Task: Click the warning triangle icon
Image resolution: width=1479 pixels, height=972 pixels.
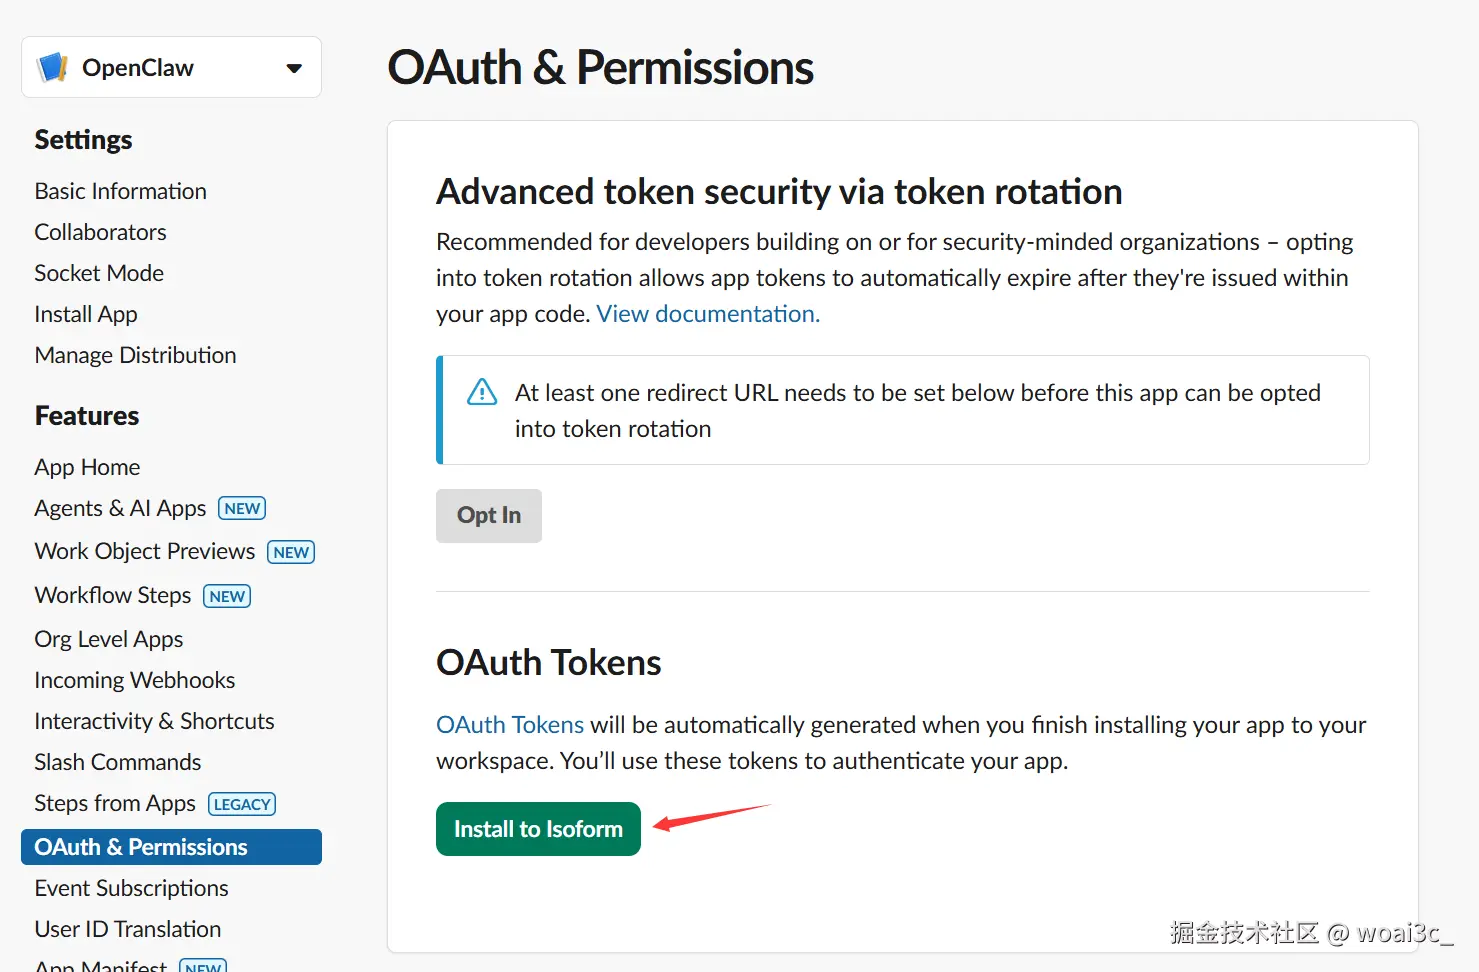Action: tap(482, 392)
